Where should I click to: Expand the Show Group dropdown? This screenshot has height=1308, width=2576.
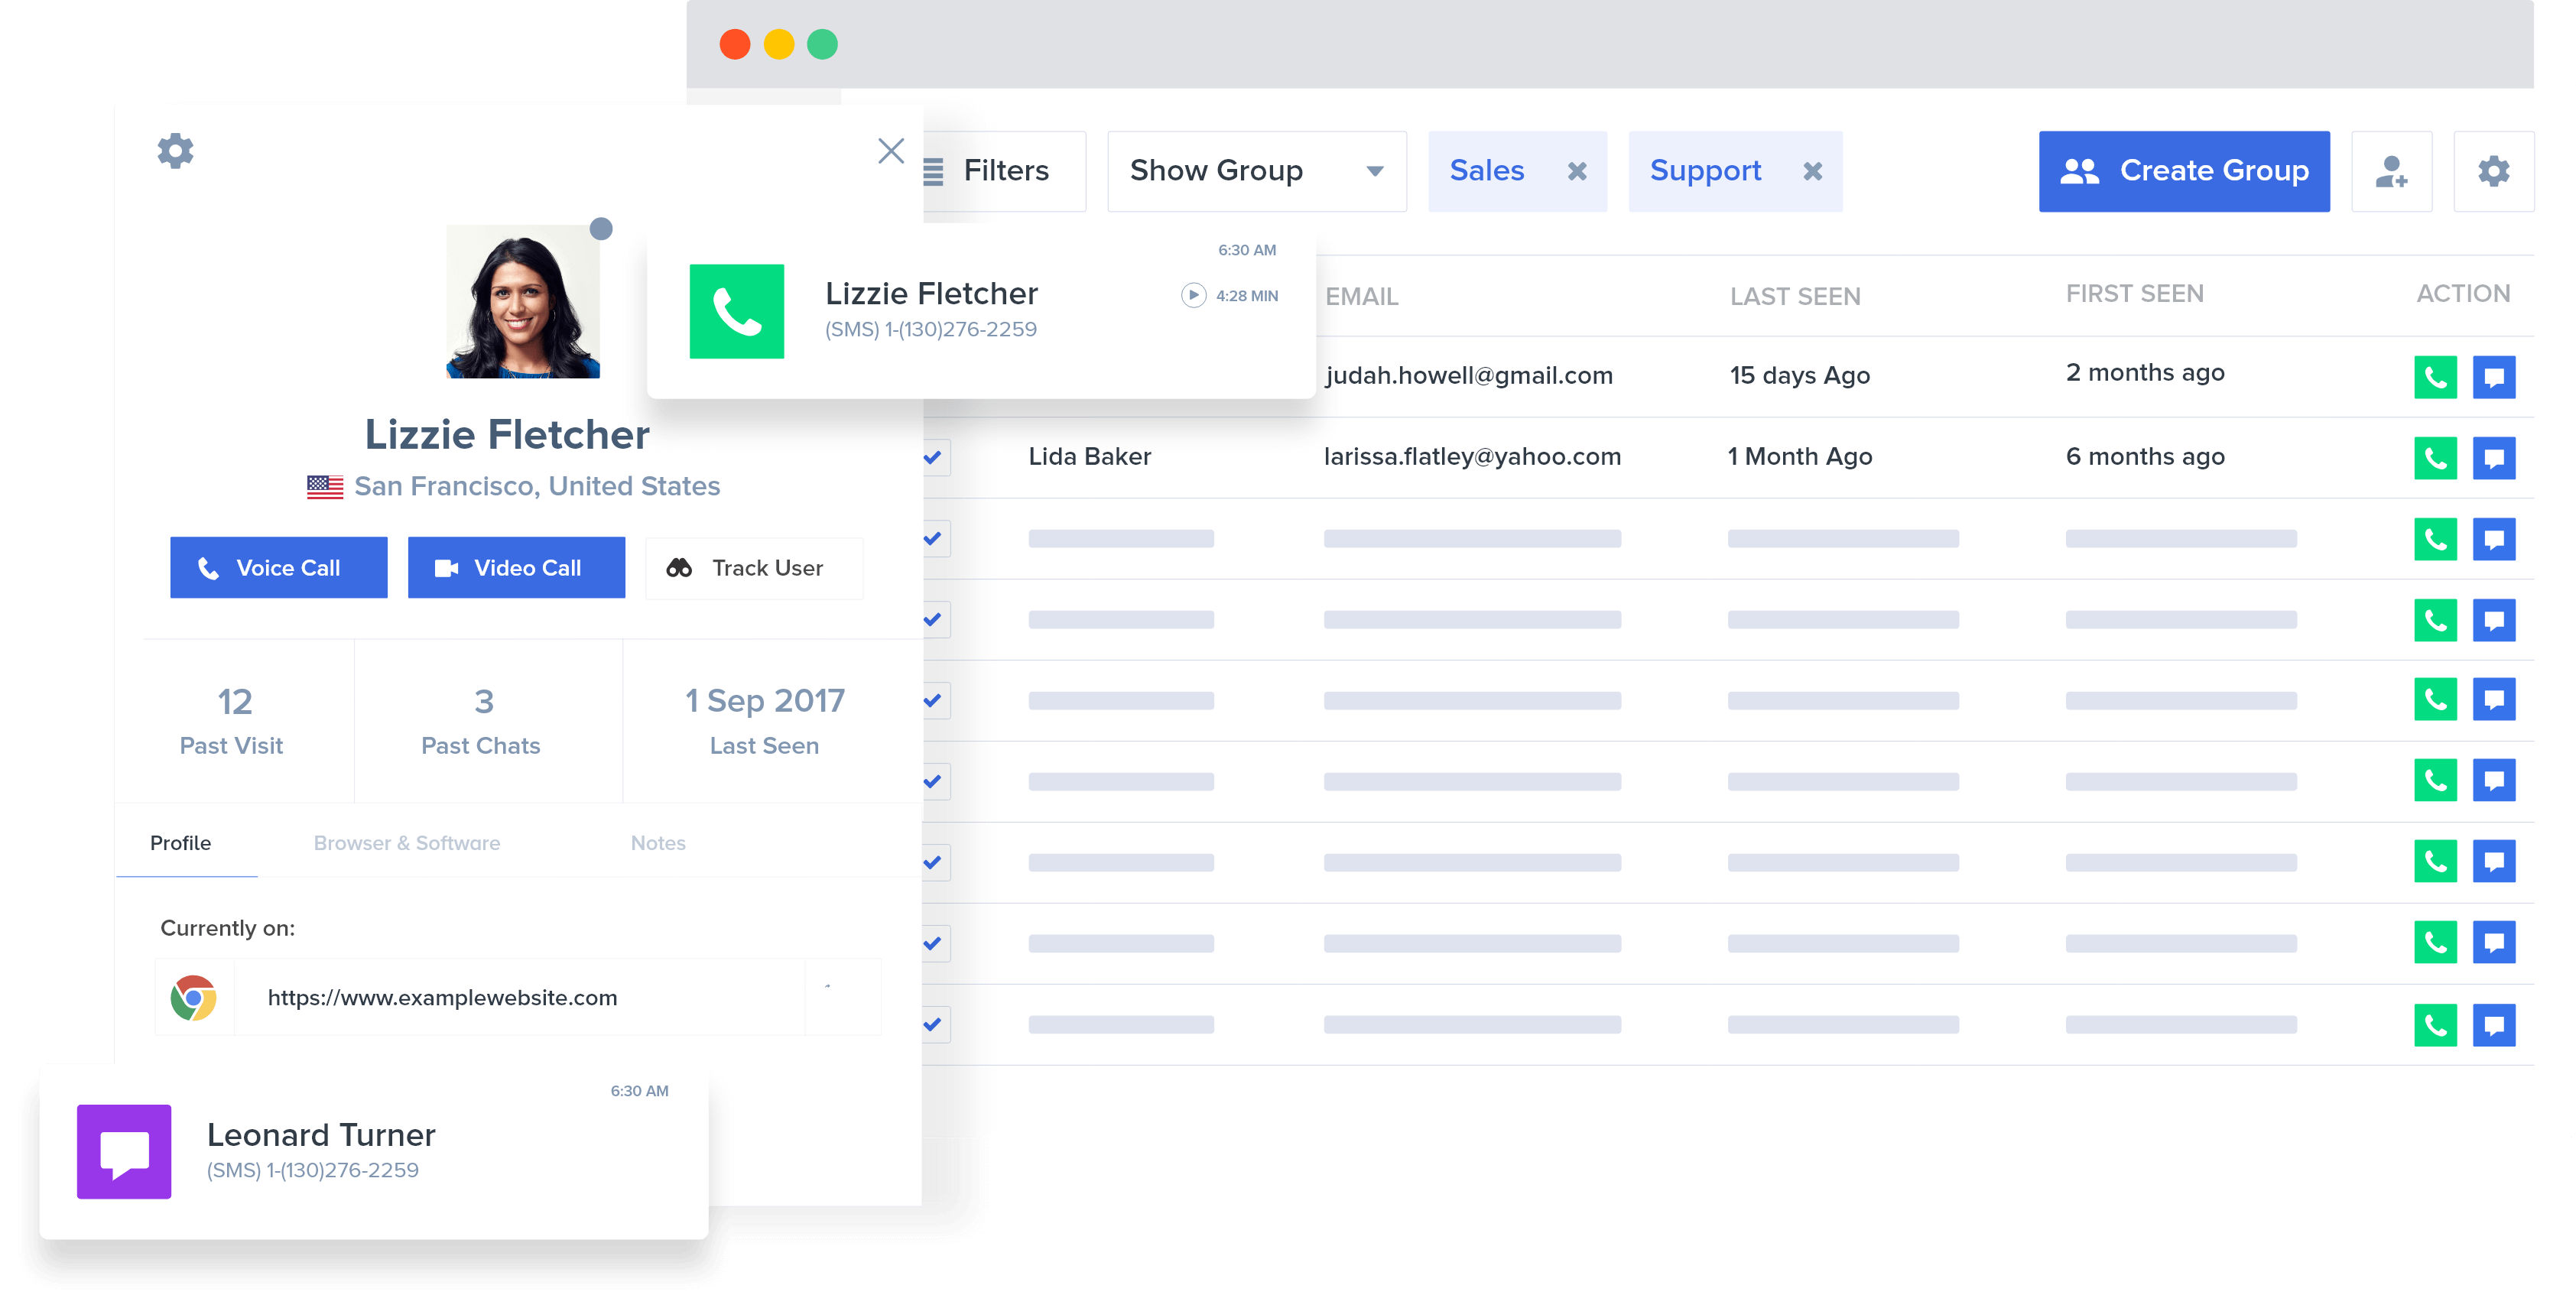[1257, 171]
